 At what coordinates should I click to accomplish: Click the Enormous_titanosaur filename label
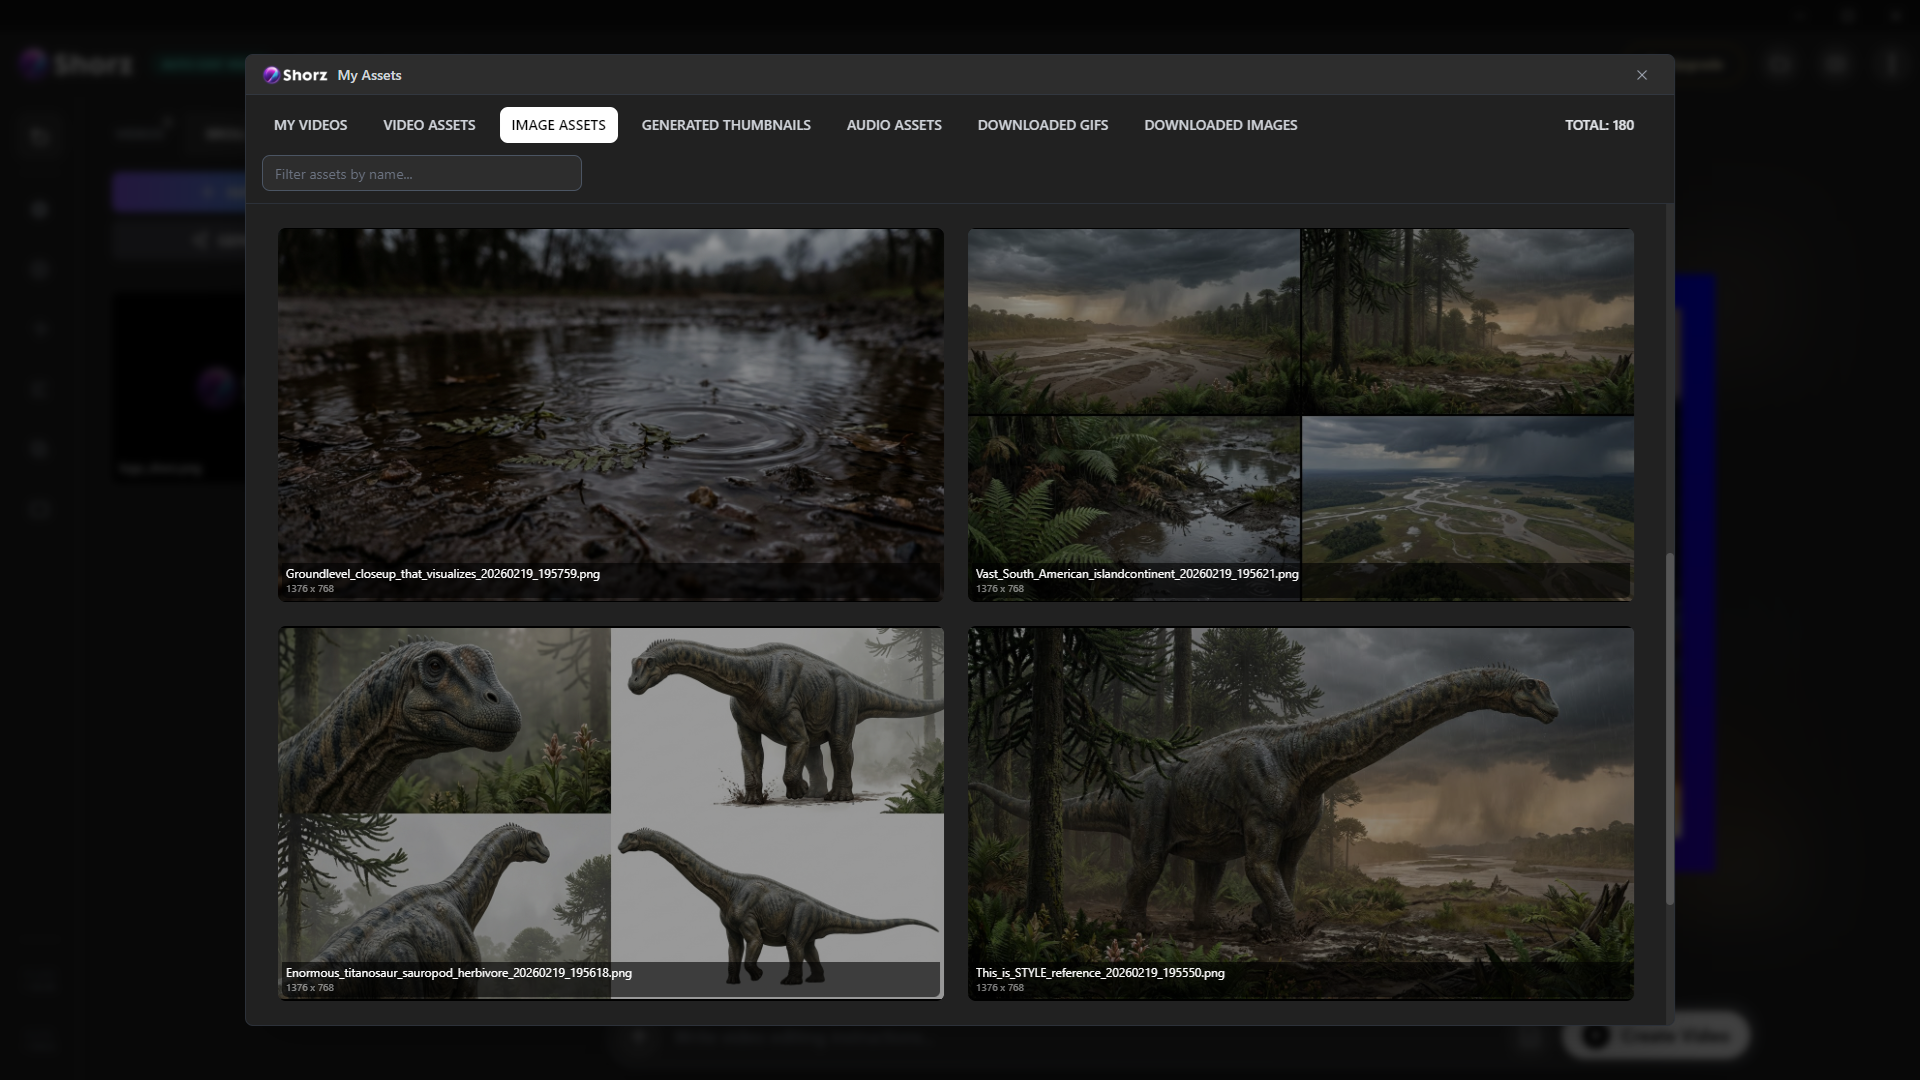click(x=458, y=973)
